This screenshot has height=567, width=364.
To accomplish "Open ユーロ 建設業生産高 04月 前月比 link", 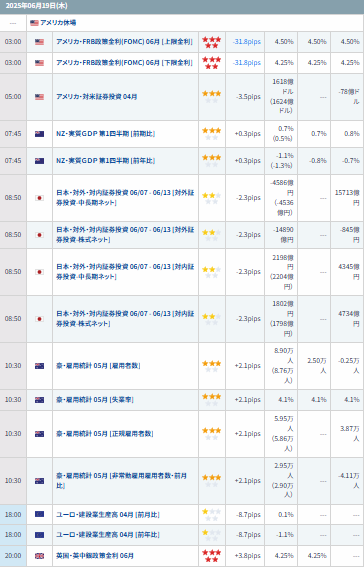I will click(x=107, y=515).
